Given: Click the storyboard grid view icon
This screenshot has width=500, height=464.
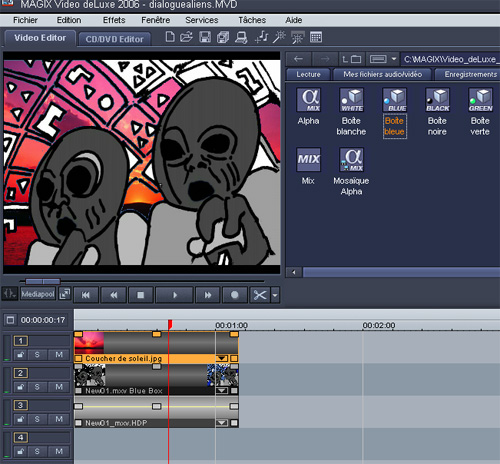Looking at the screenshot, I should click(316, 37).
